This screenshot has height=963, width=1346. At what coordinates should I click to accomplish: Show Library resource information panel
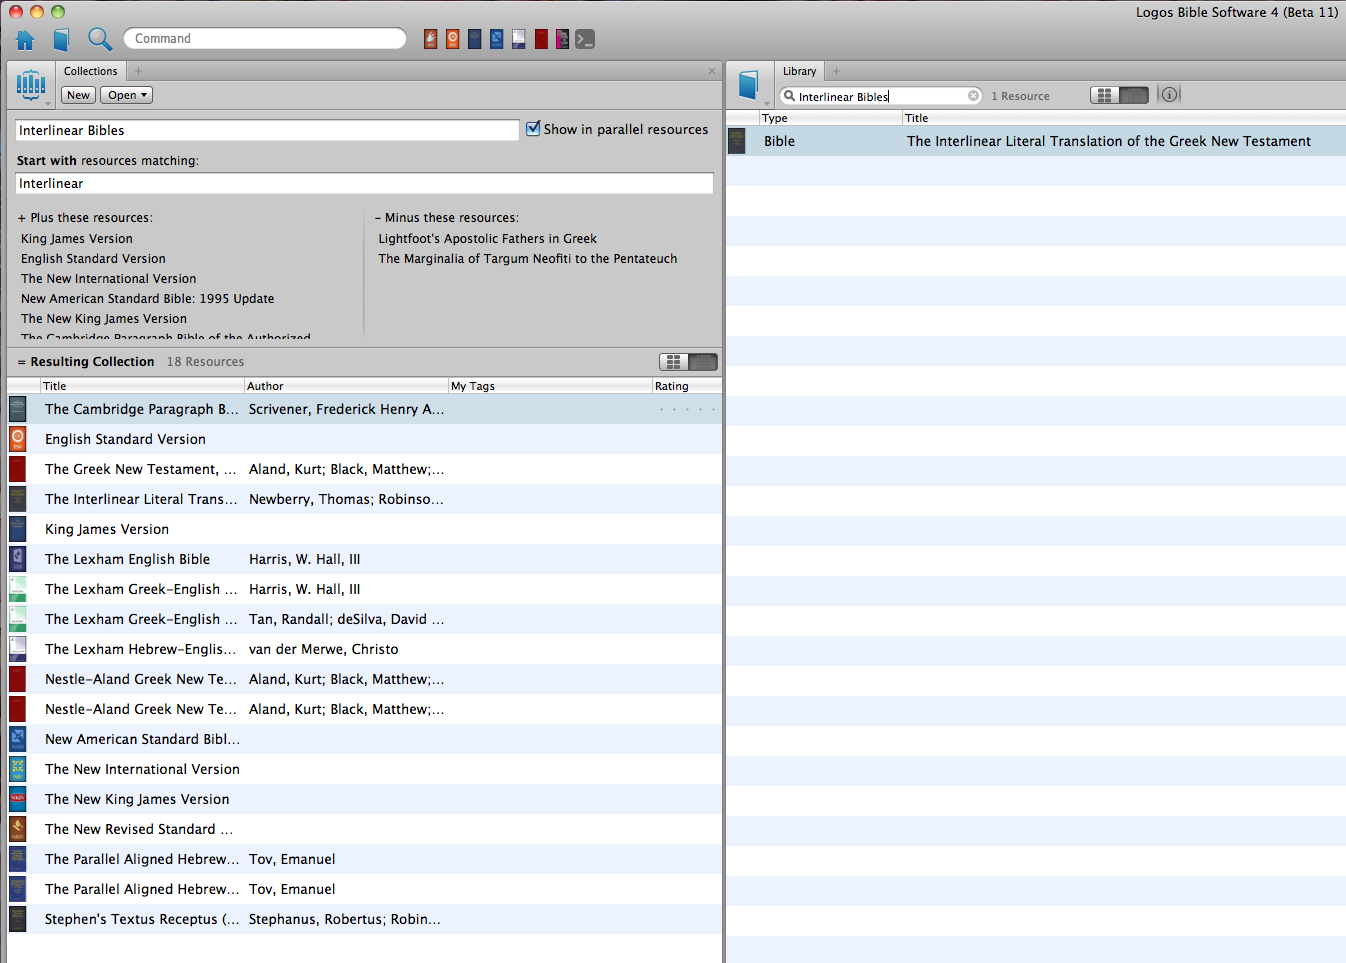click(x=1170, y=94)
